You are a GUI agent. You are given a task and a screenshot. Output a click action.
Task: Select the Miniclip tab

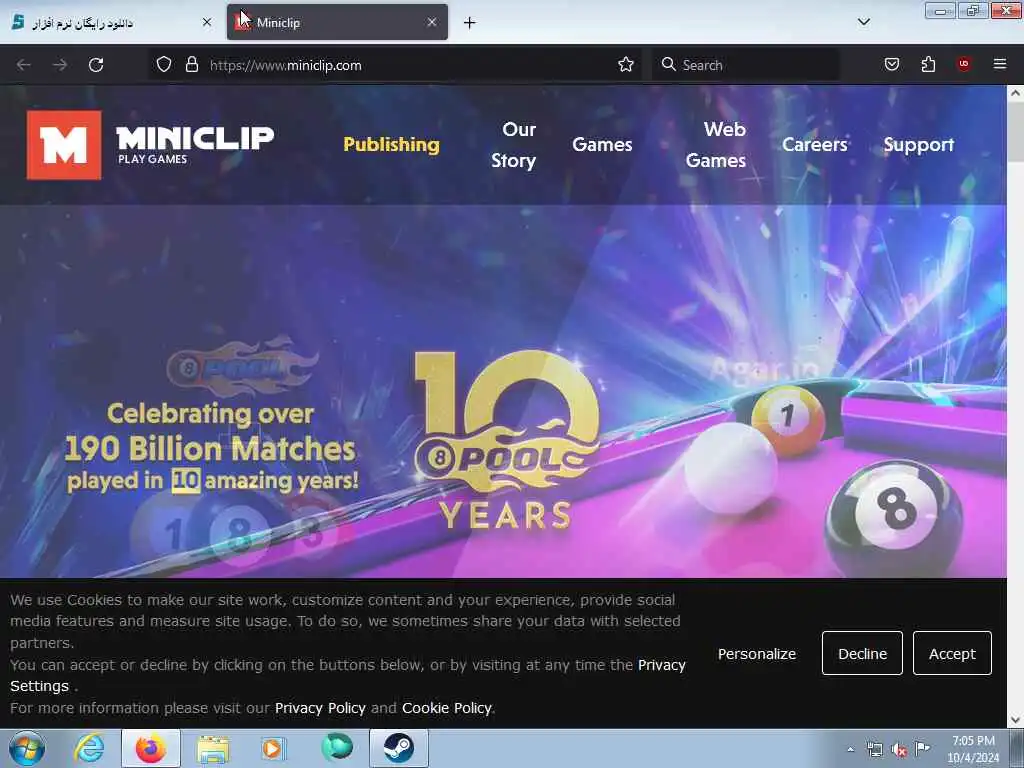coord(337,22)
